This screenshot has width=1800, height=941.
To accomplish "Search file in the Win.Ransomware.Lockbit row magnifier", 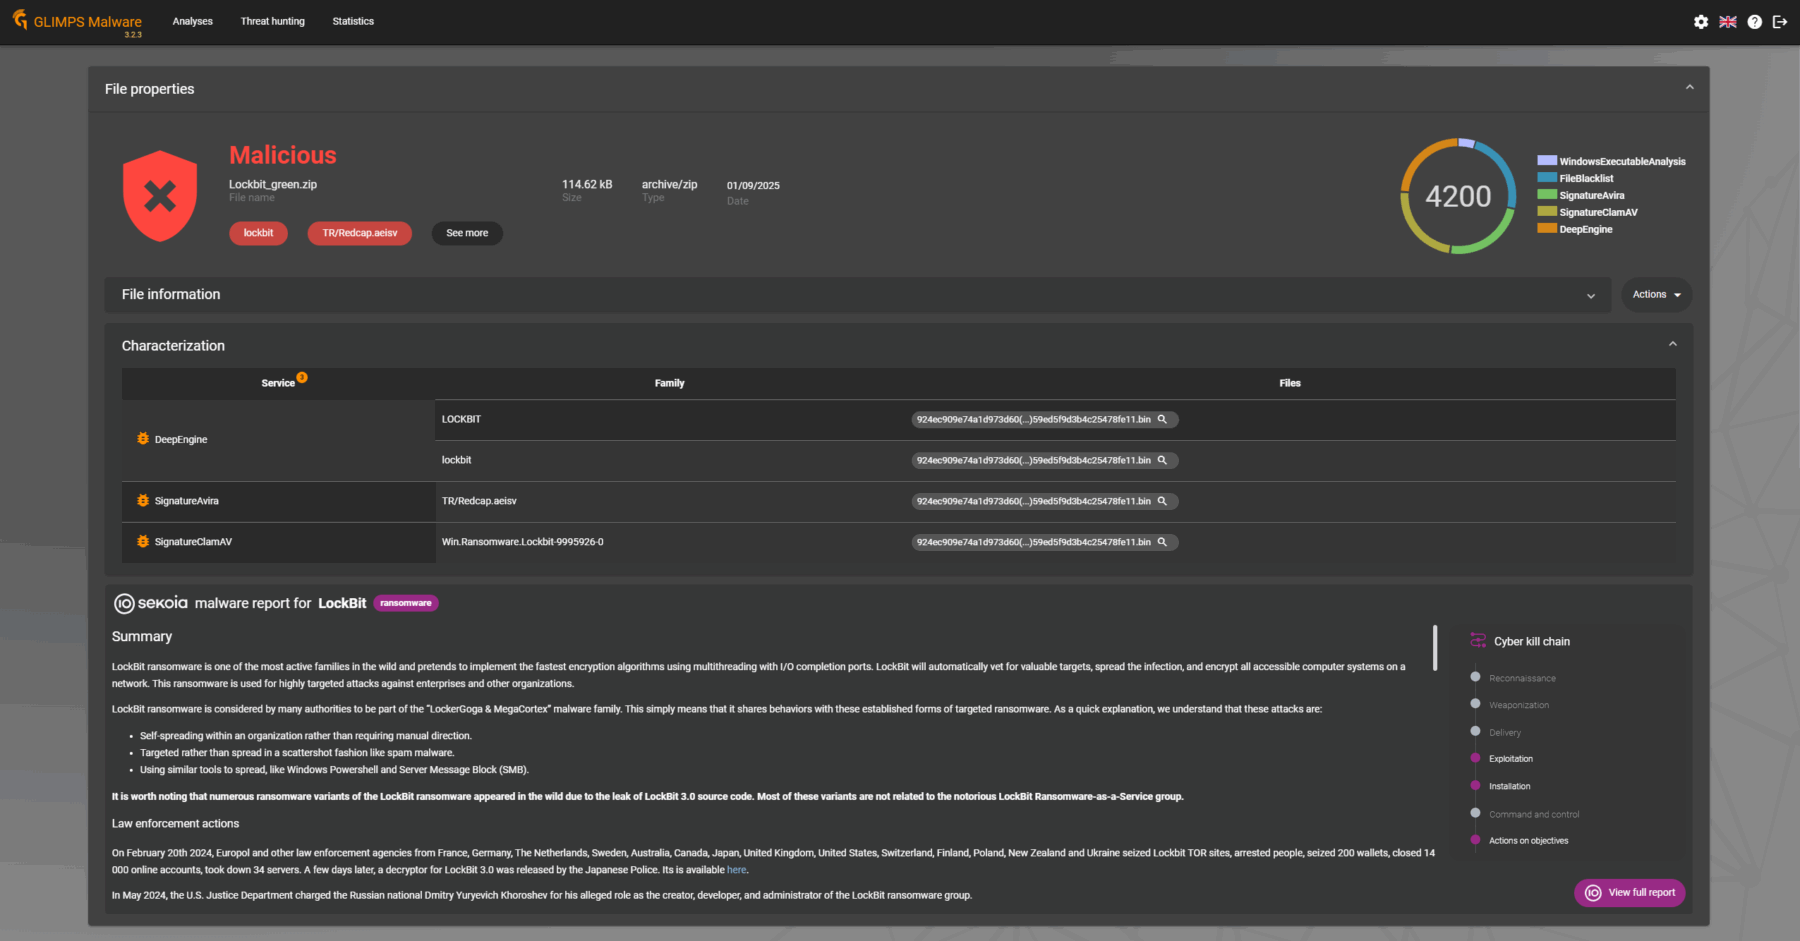I will tap(1162, 542).
